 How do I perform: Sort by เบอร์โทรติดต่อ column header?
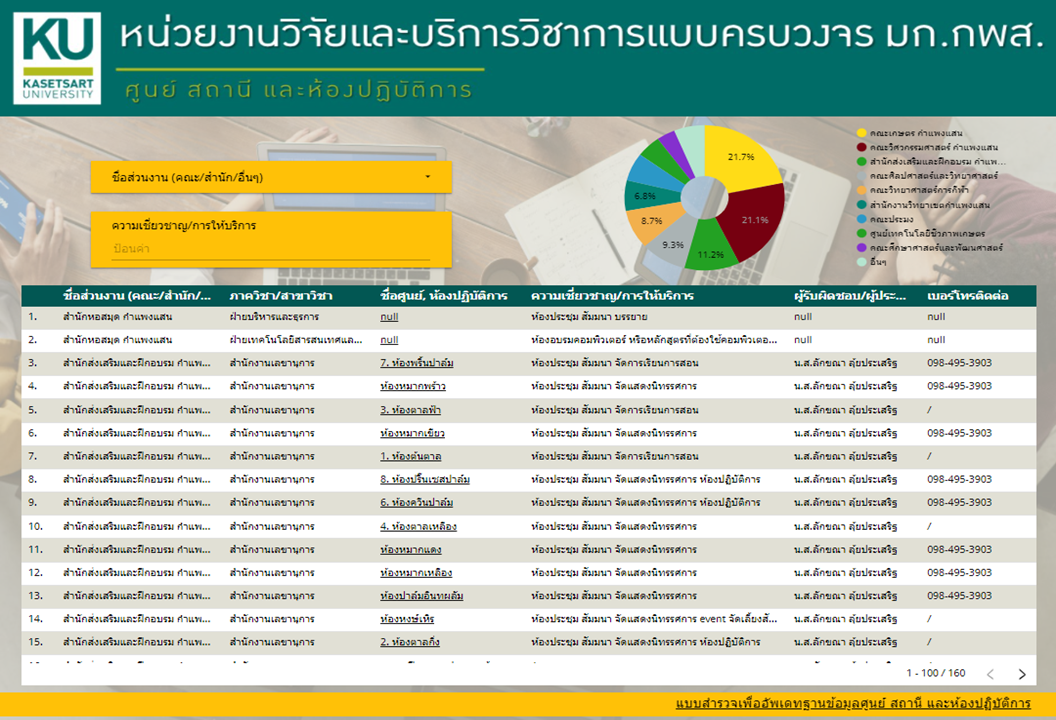pos(967,296)
